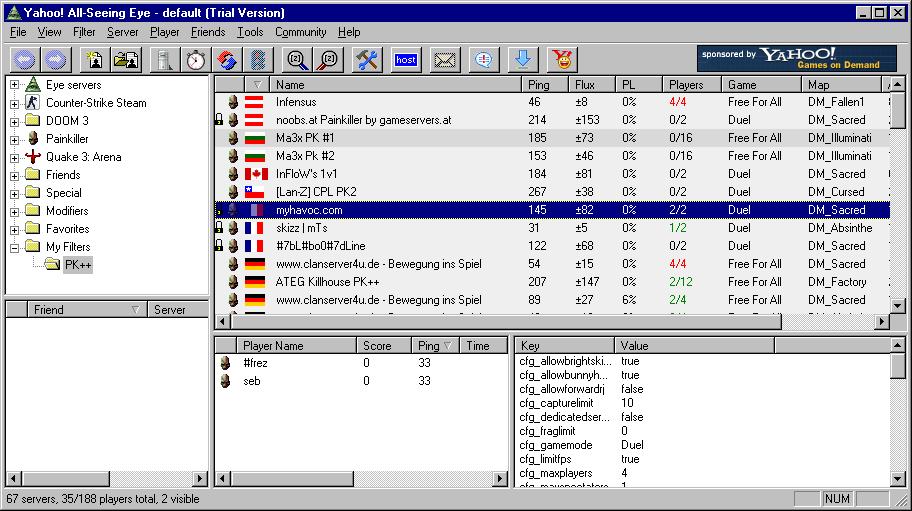Expand the Eye servers tree node

pyautogui.click(x=15, y=85)
